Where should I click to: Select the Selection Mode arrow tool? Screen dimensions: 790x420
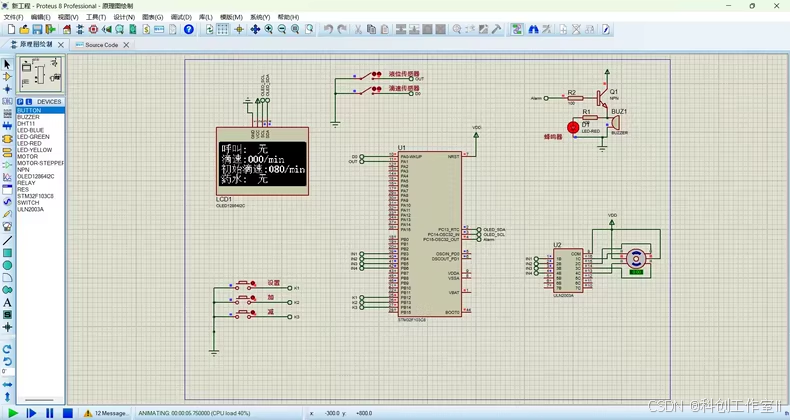[x=7, y=64]
